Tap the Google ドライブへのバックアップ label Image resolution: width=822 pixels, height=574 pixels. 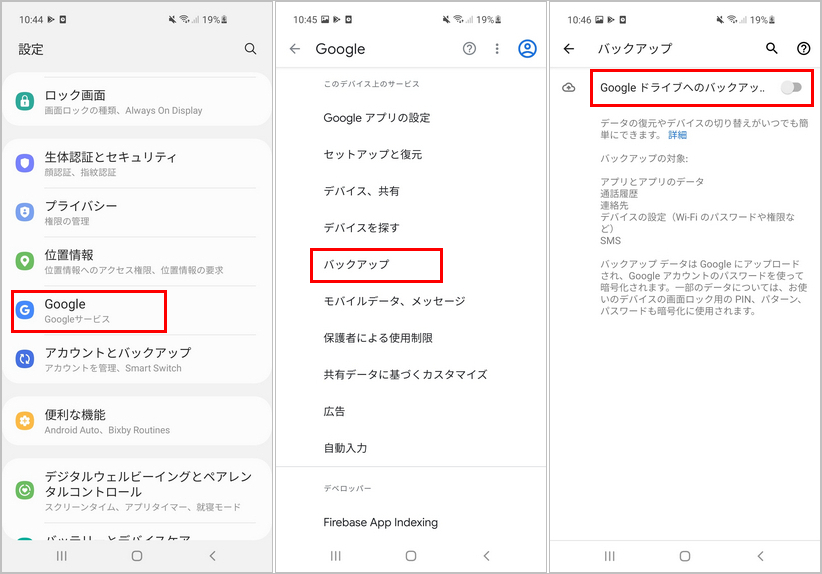pos(683,88)
